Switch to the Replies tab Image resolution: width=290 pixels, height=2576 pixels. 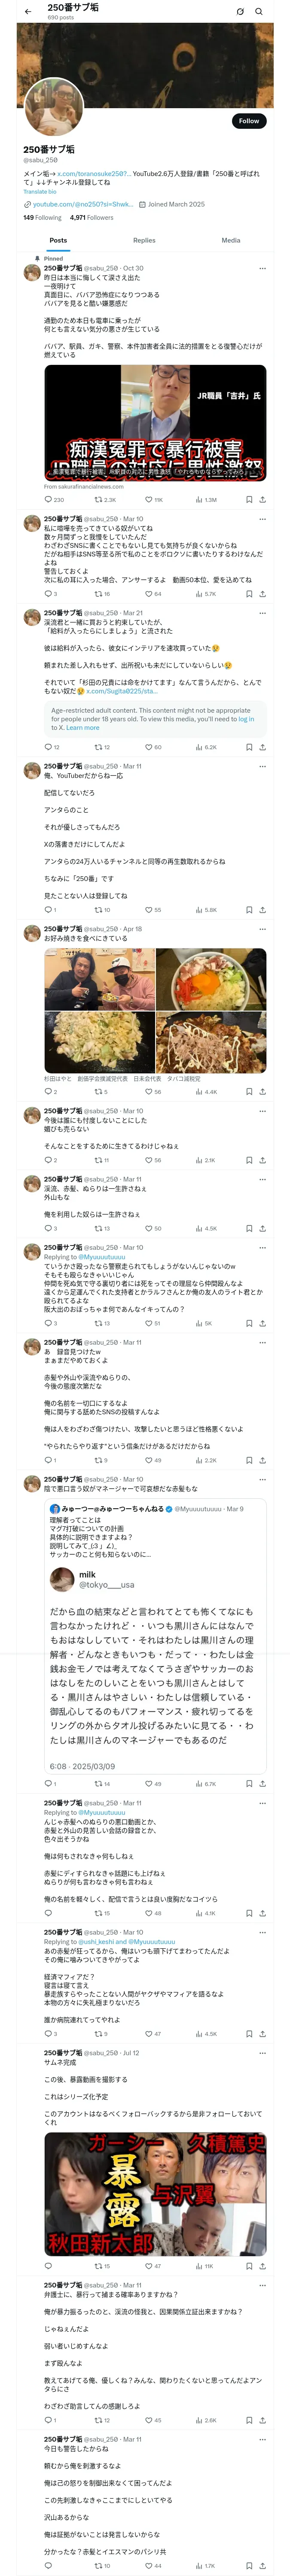pyautogui.click(x=144, y=240)
